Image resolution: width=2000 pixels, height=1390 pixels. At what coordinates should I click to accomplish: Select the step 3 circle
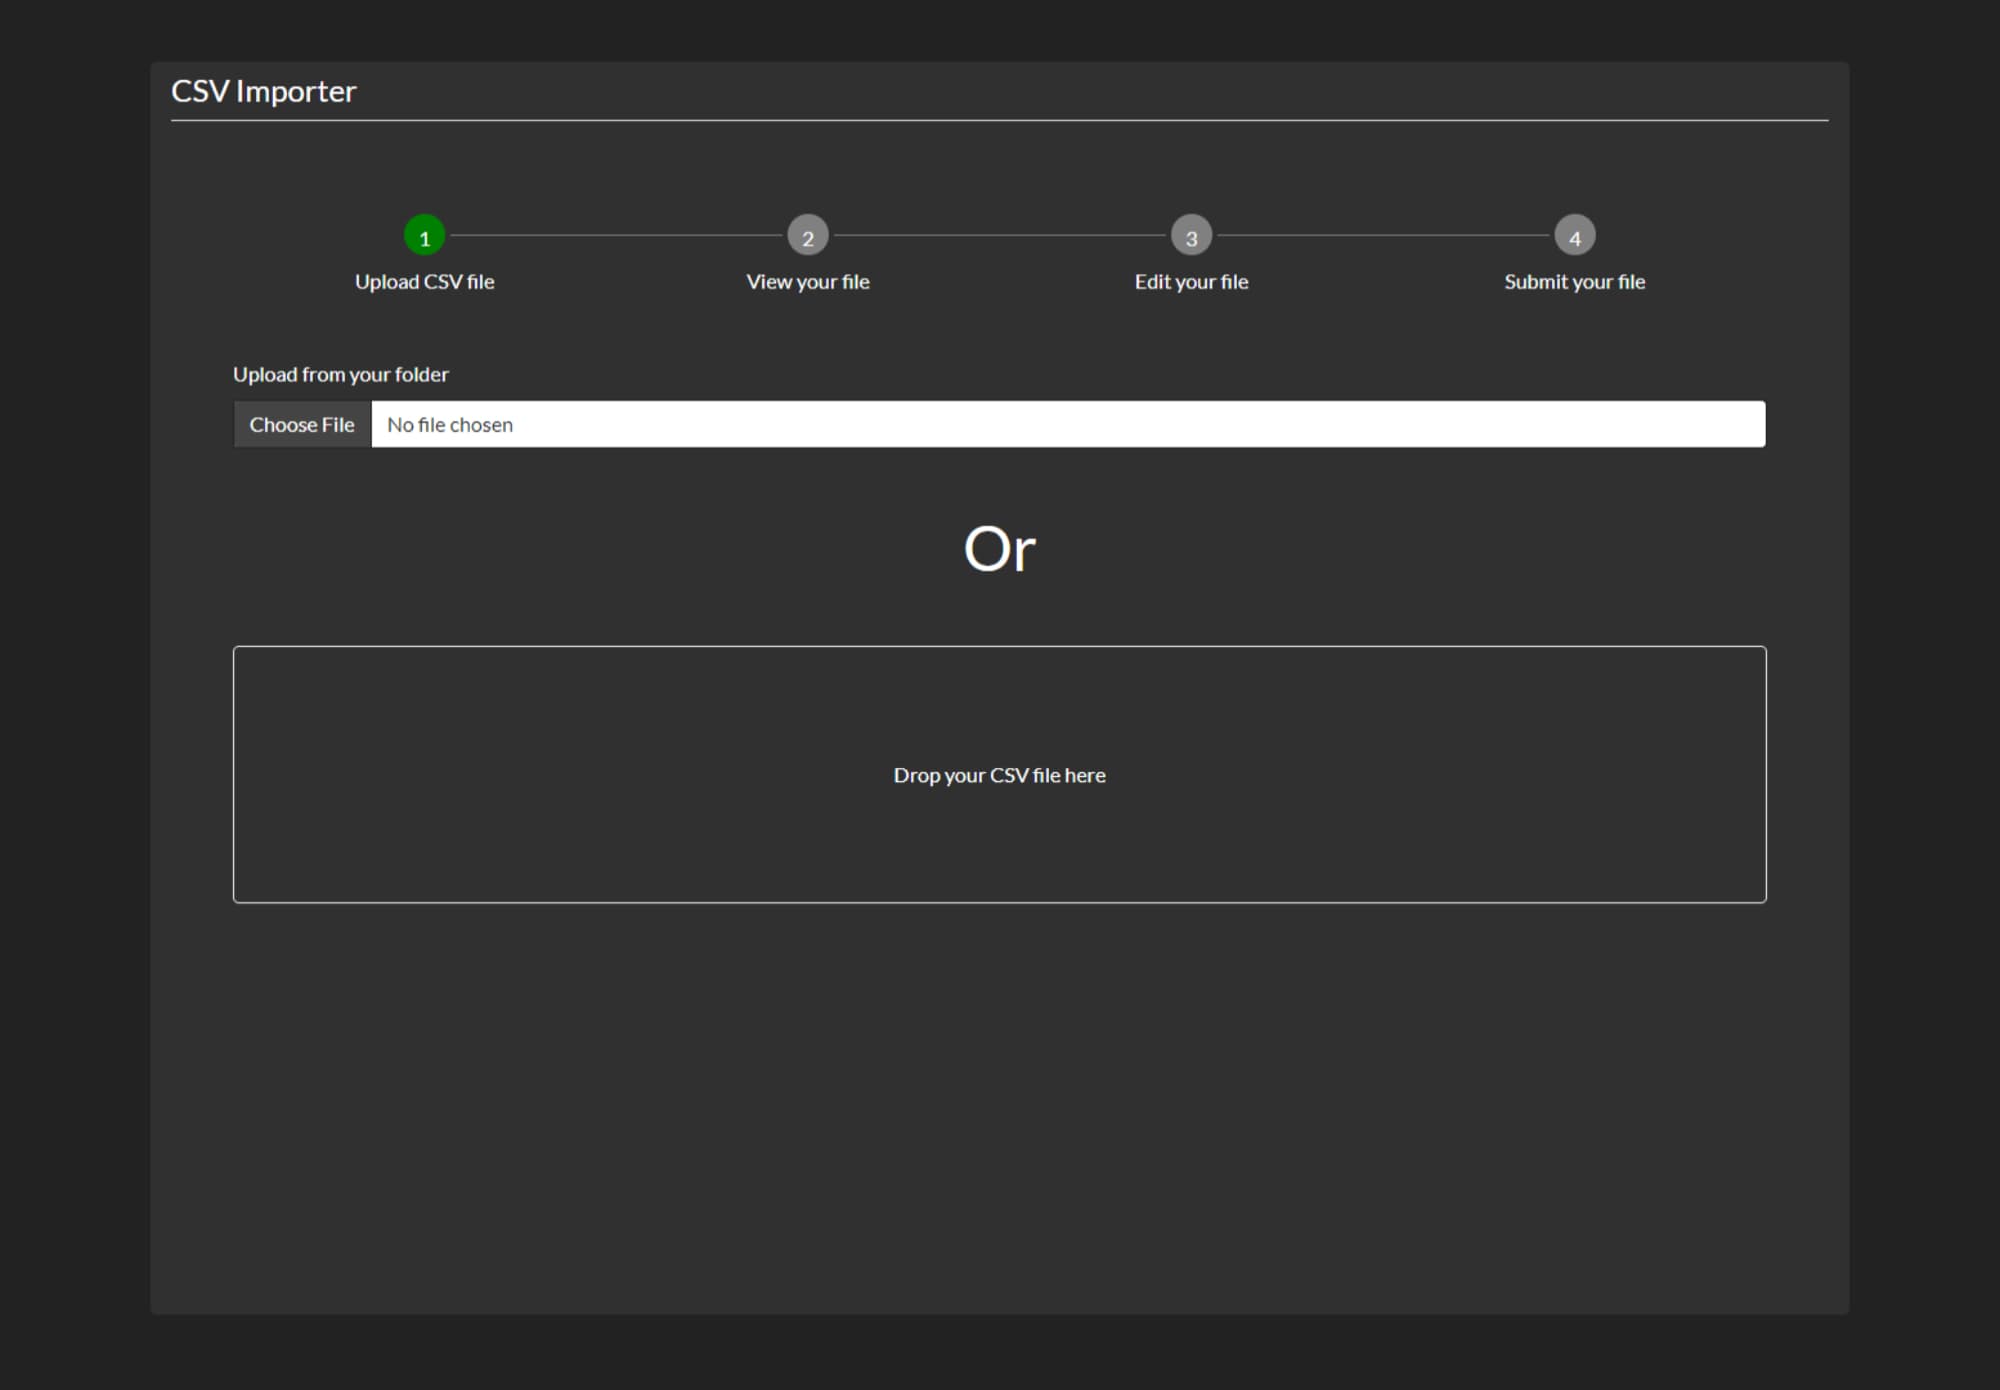(x=1191, y=236)
